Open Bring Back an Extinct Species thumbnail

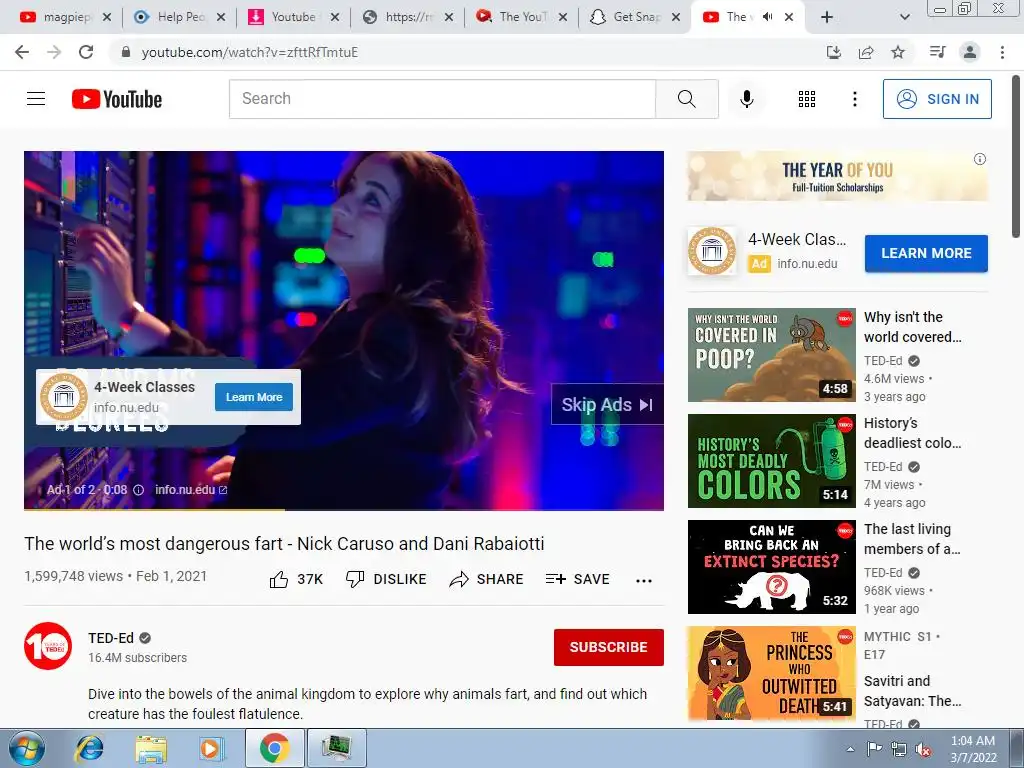771,567
